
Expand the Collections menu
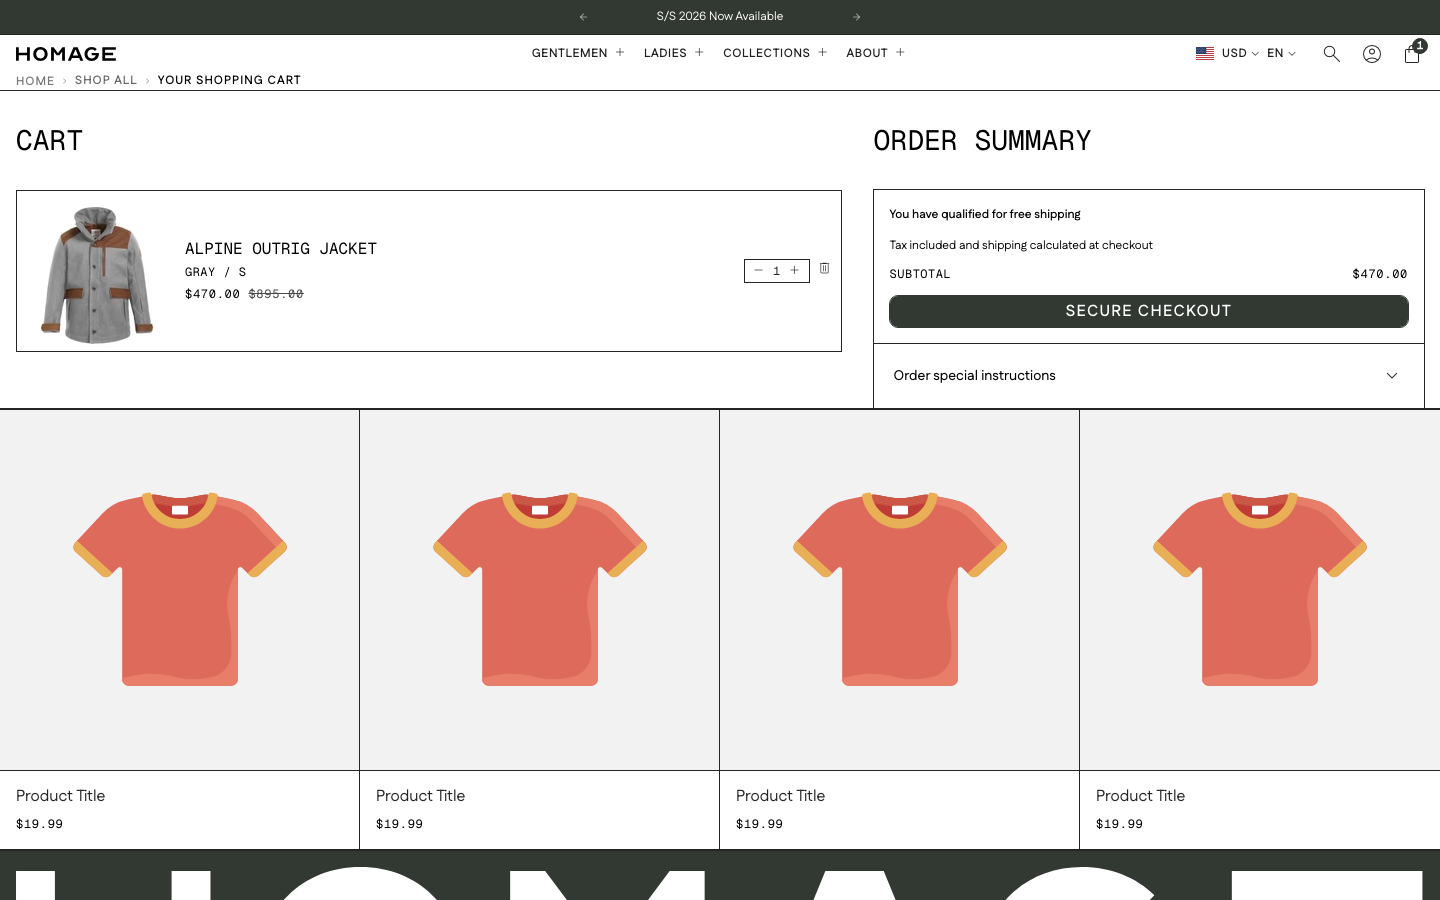tap(775, 53)
